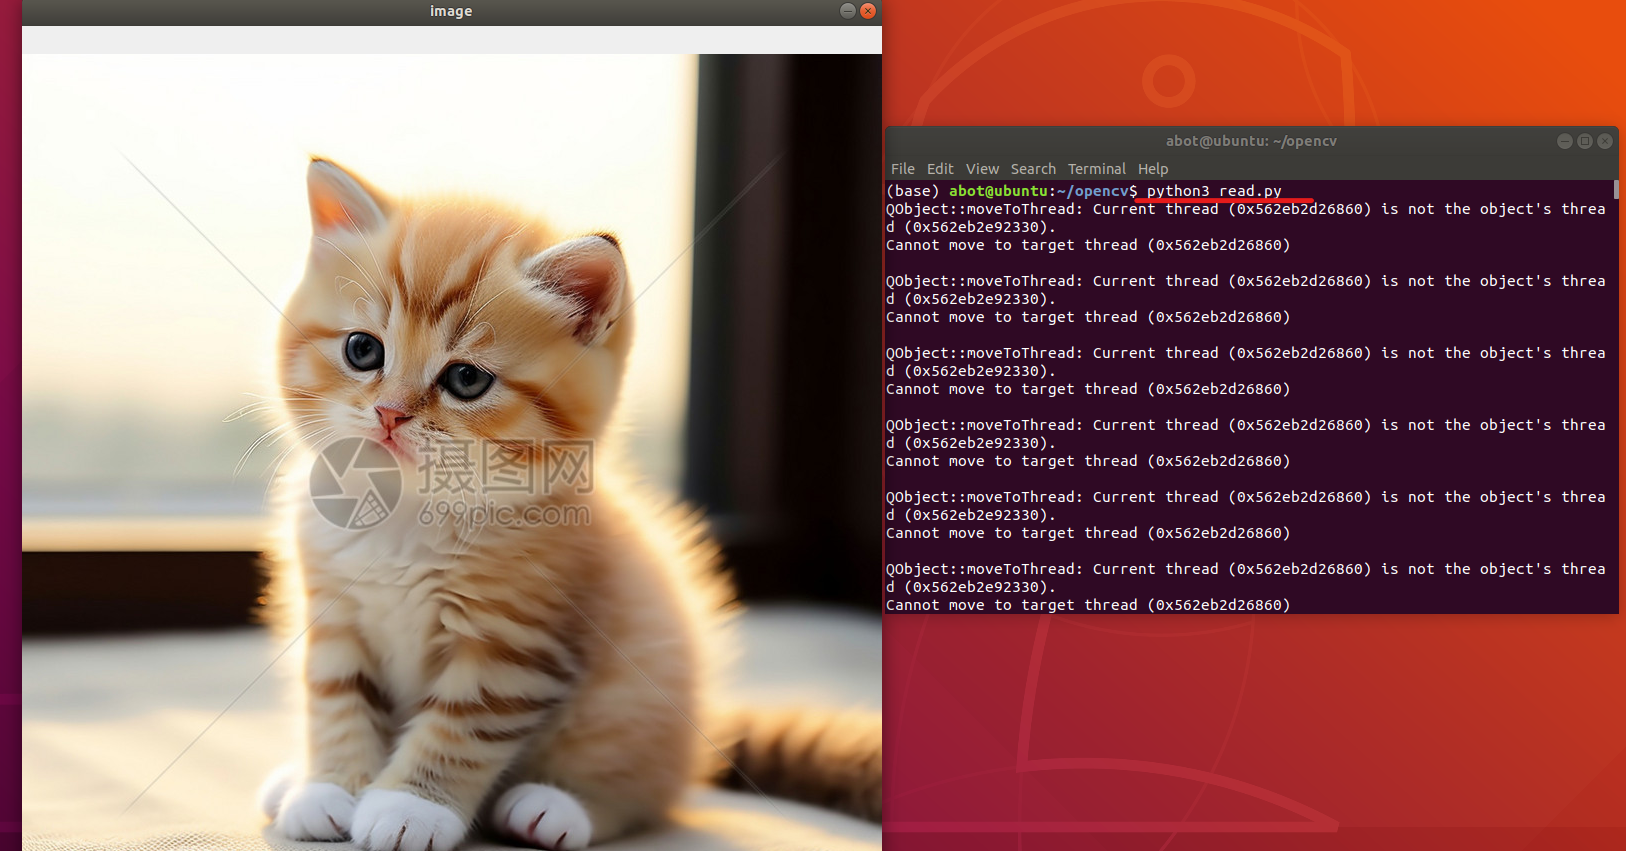Image resolution: width=1626 pixels, height=851 pixels.
Task: Open the Help menu in terminal
Action: pyautogui.click(x=1153, y=169)
